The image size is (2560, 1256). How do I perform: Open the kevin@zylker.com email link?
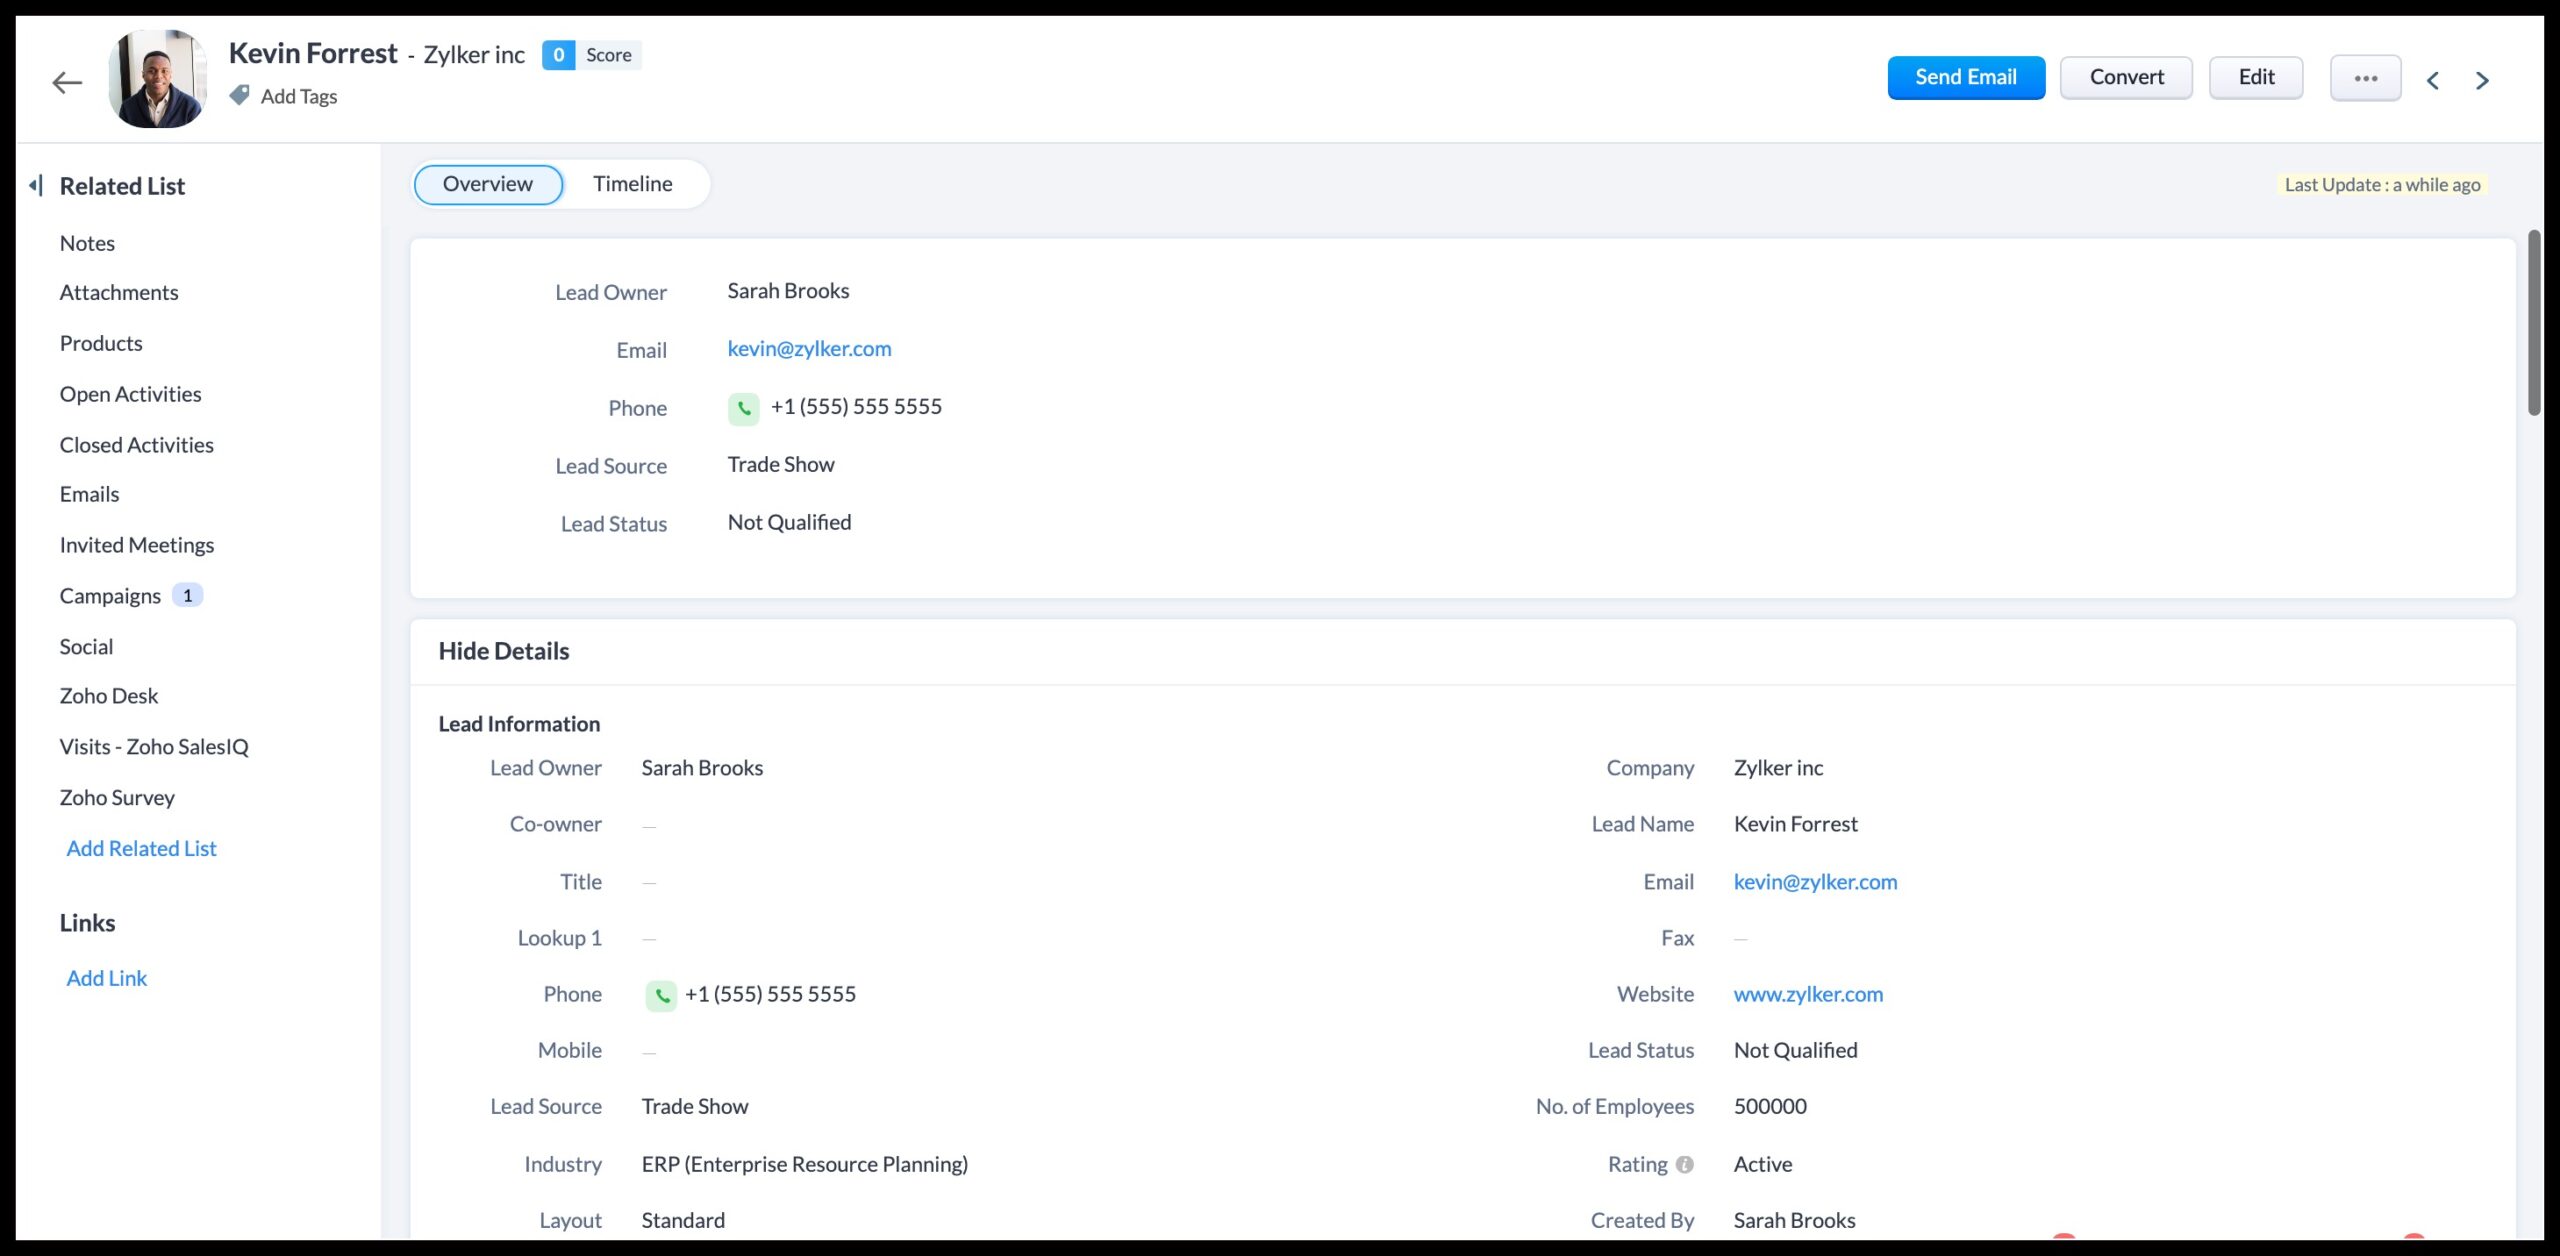click(x=809, y=349)
